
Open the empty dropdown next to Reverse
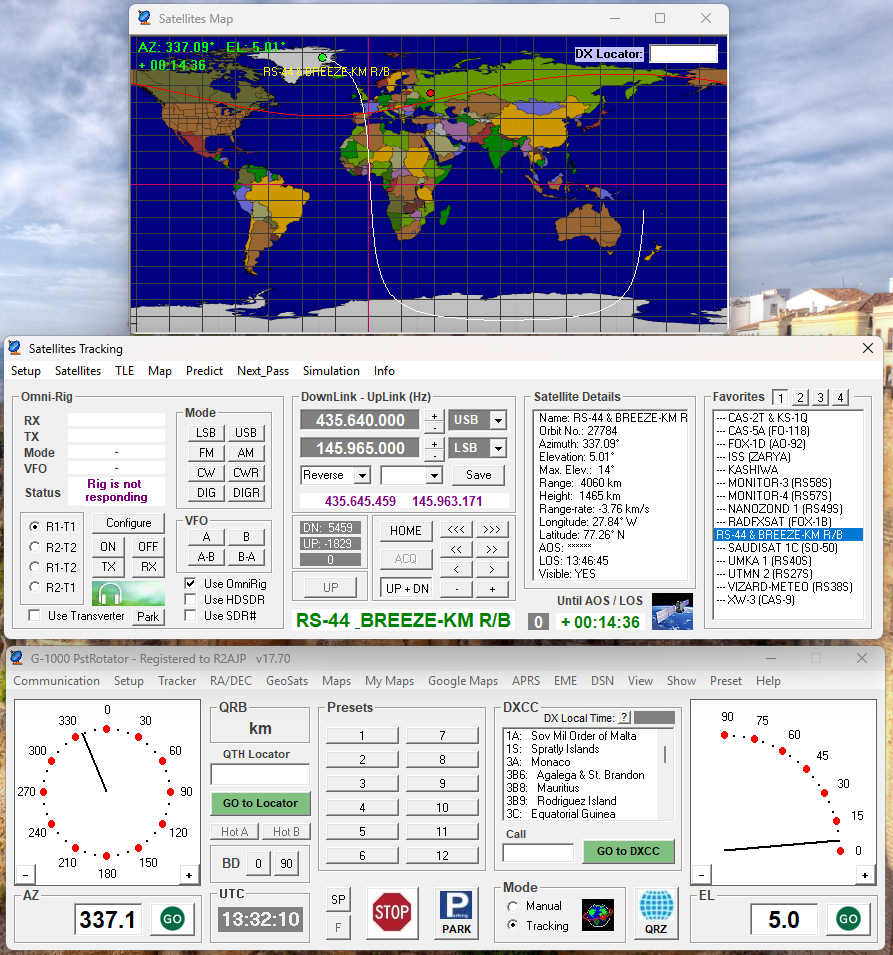click(434, 475)
